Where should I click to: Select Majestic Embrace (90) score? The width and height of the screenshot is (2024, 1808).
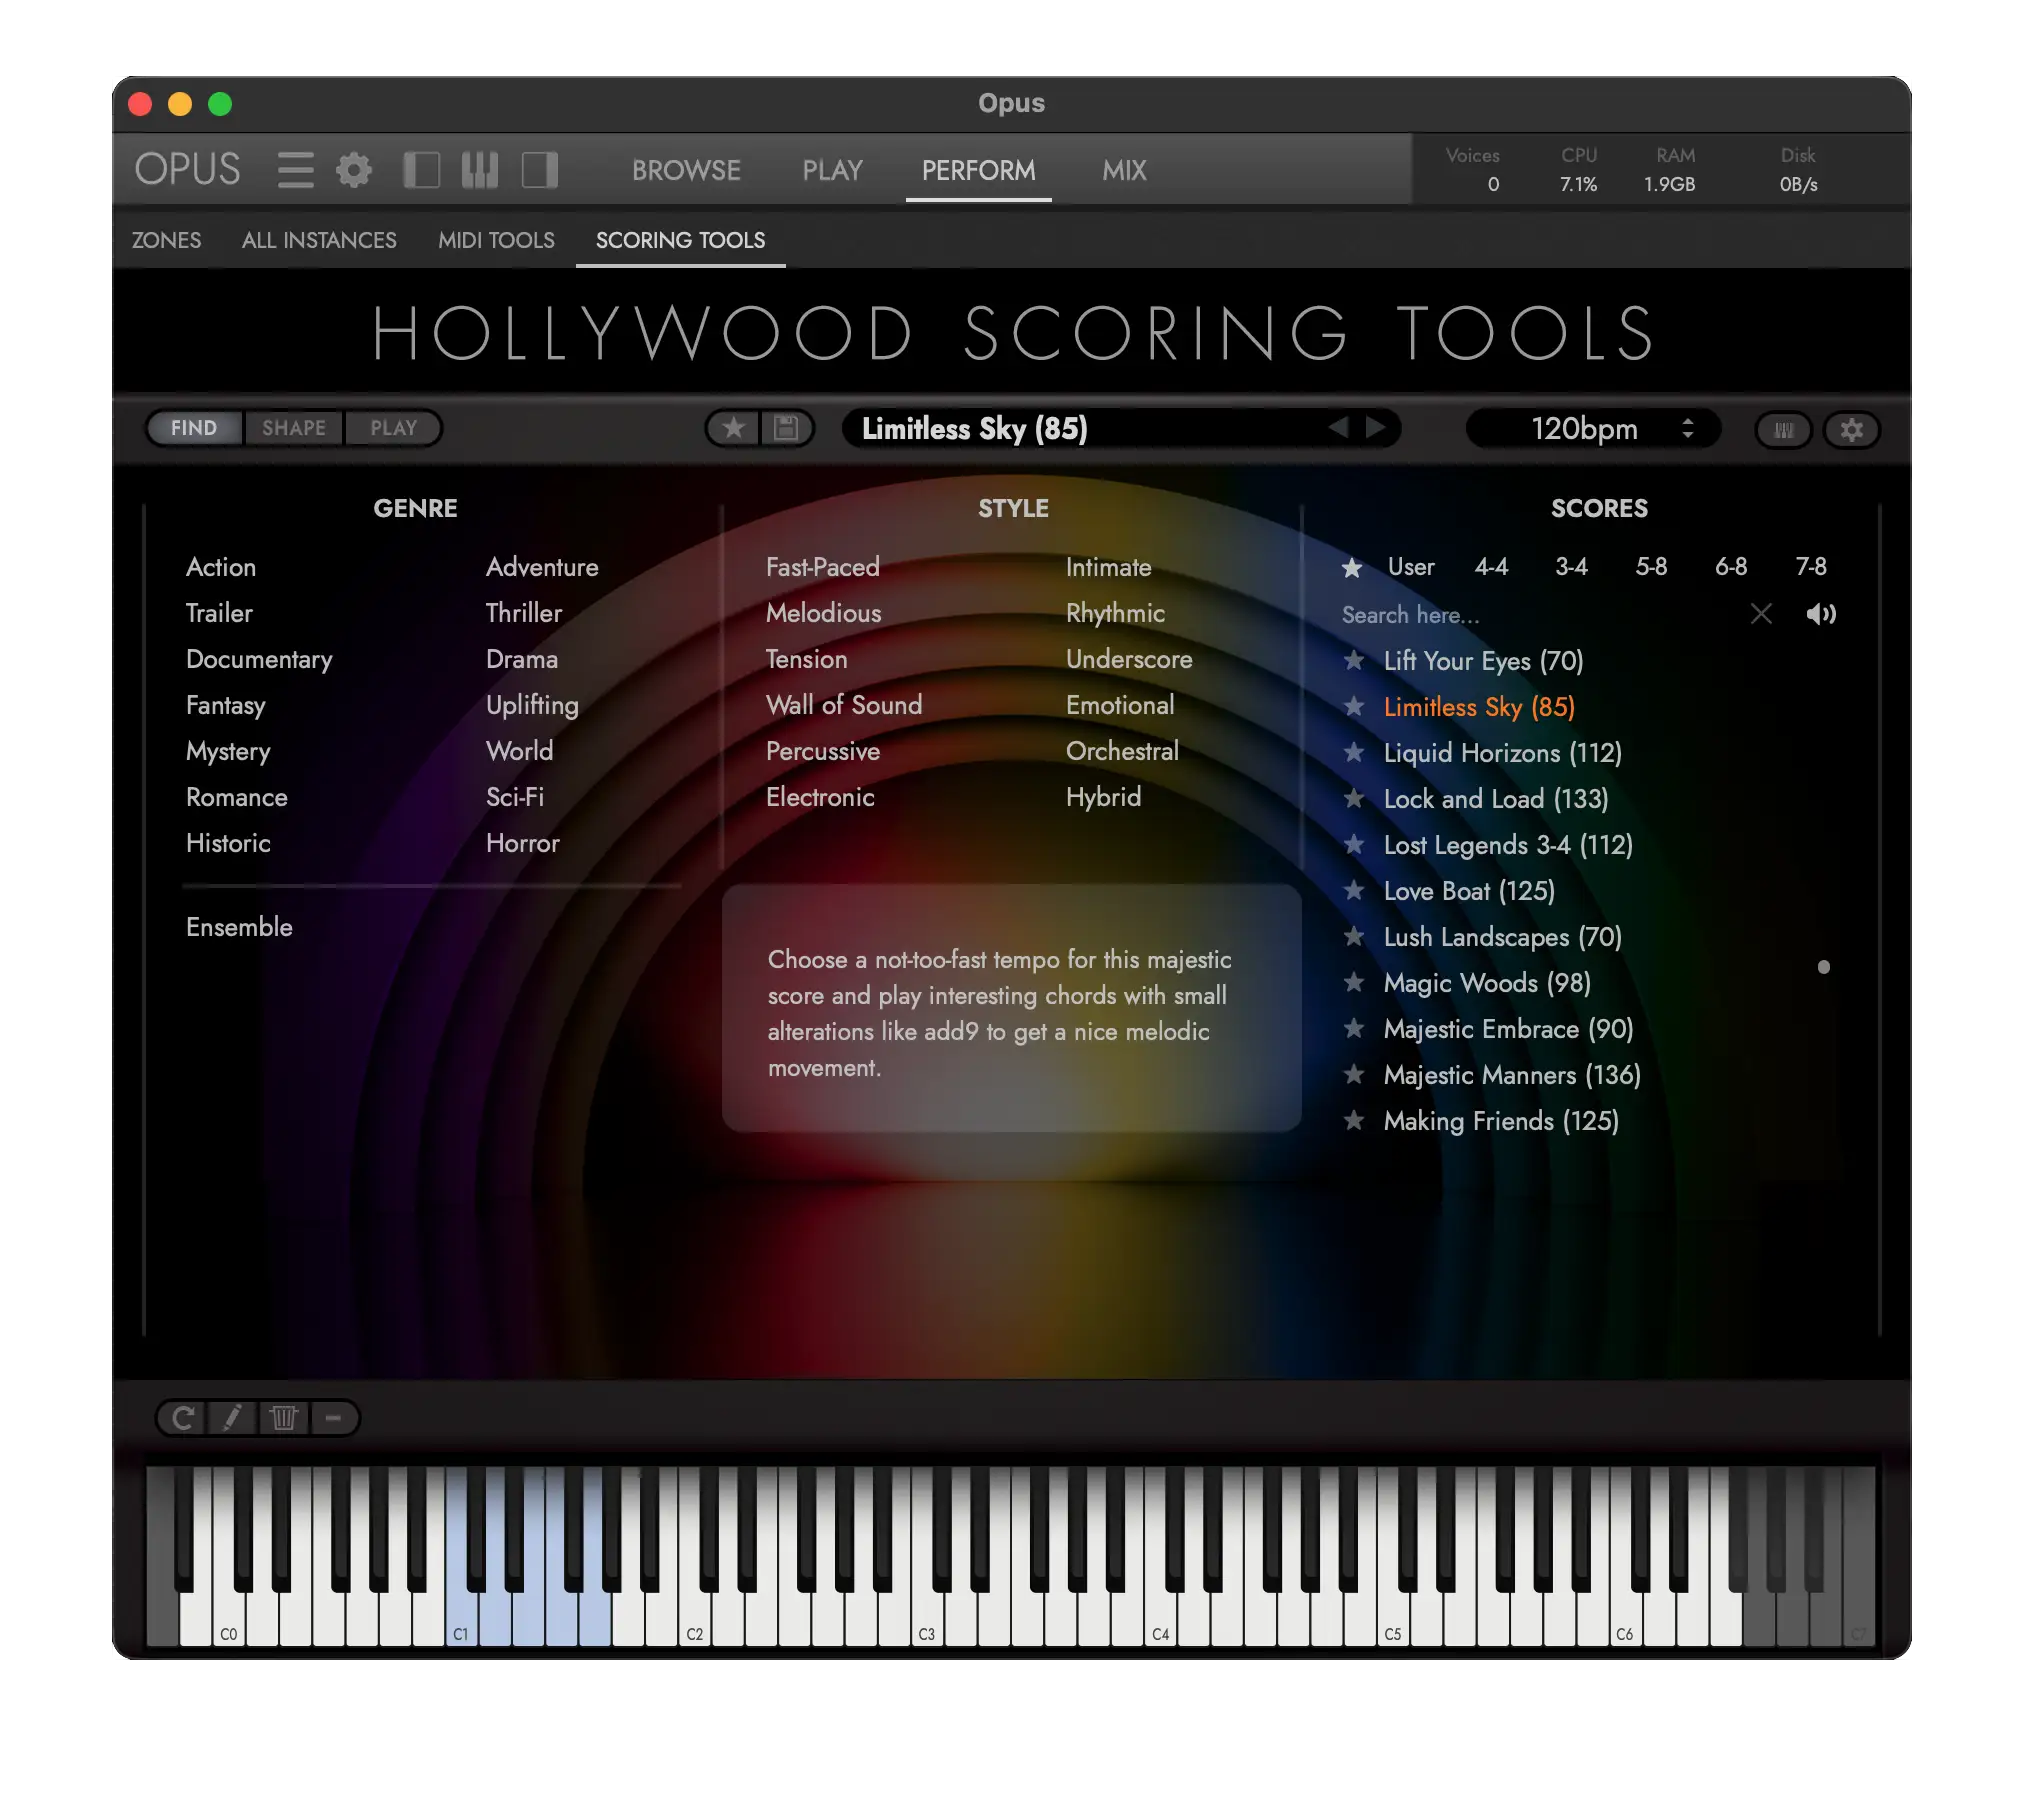pyautogui.click(x=1508, y=1029)
